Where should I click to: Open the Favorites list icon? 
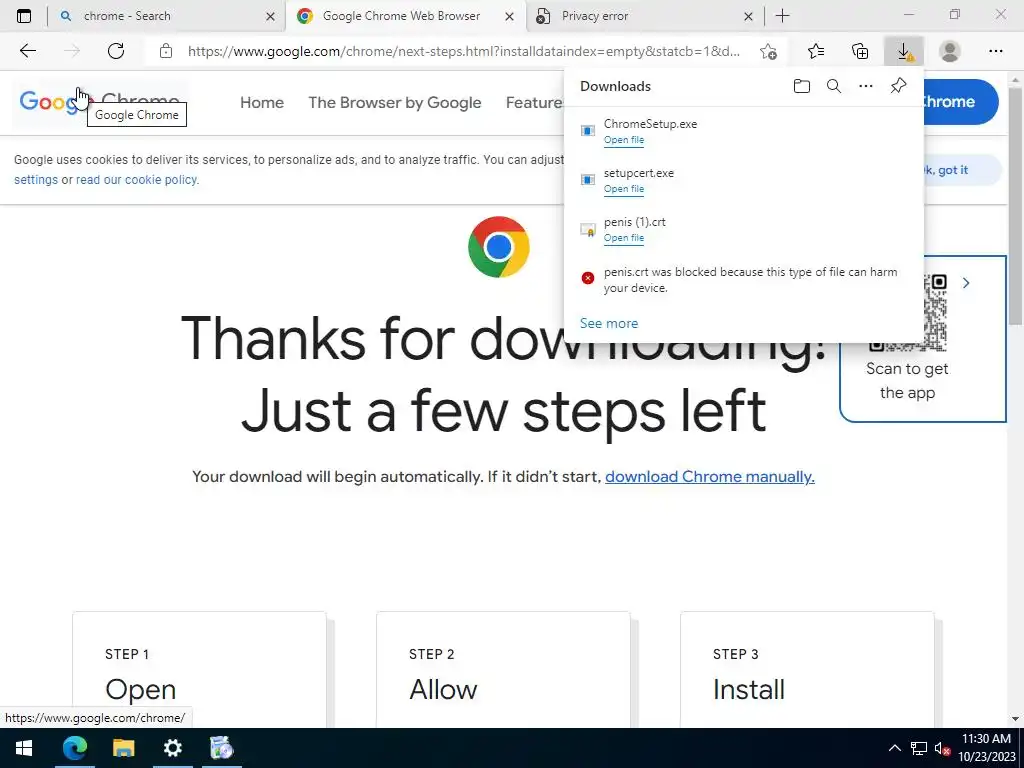[816, 51]
